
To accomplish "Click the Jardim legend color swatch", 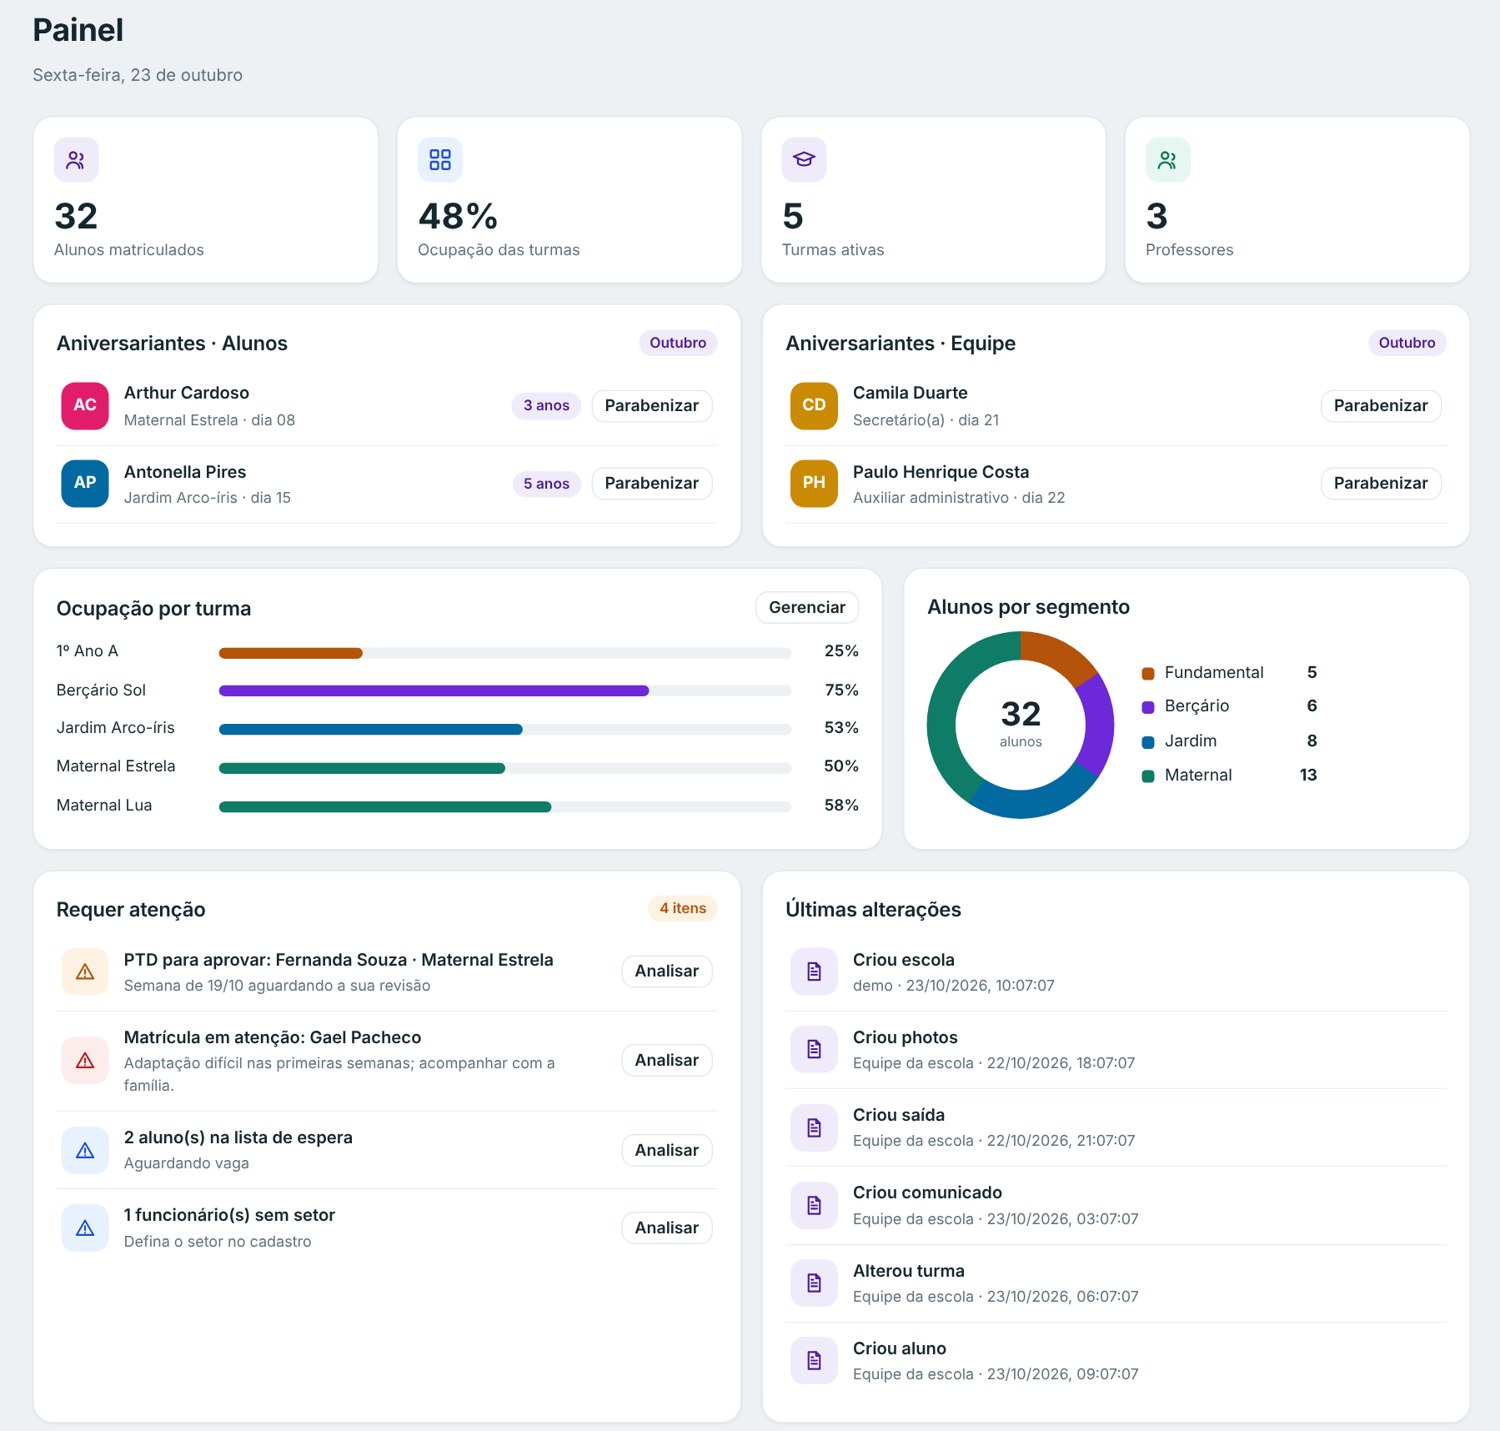I will [1148, 742].
